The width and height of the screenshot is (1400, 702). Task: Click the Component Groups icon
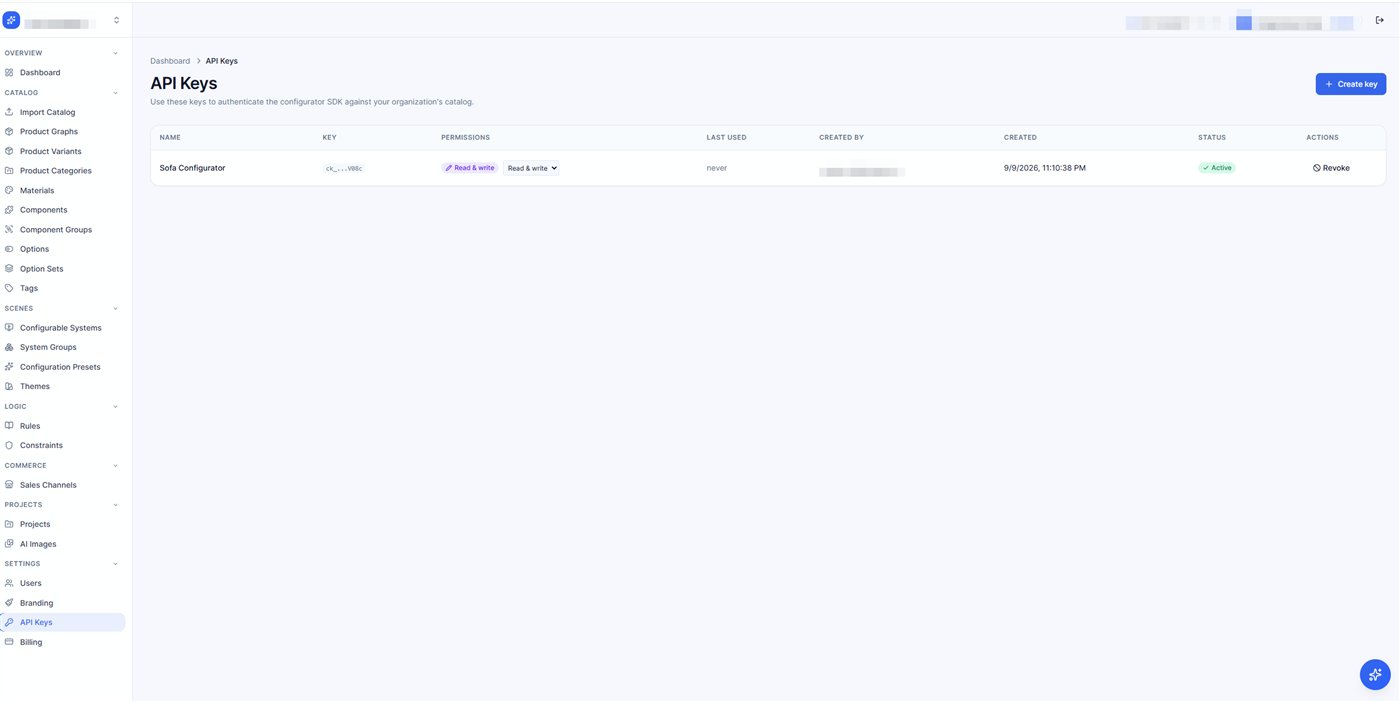[x=9, y=230]
